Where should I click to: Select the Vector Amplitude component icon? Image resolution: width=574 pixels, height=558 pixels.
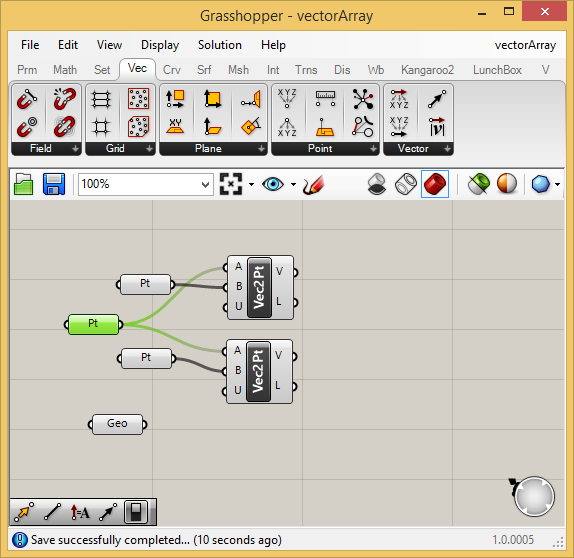pyautogui.click(x=436, y=126)
